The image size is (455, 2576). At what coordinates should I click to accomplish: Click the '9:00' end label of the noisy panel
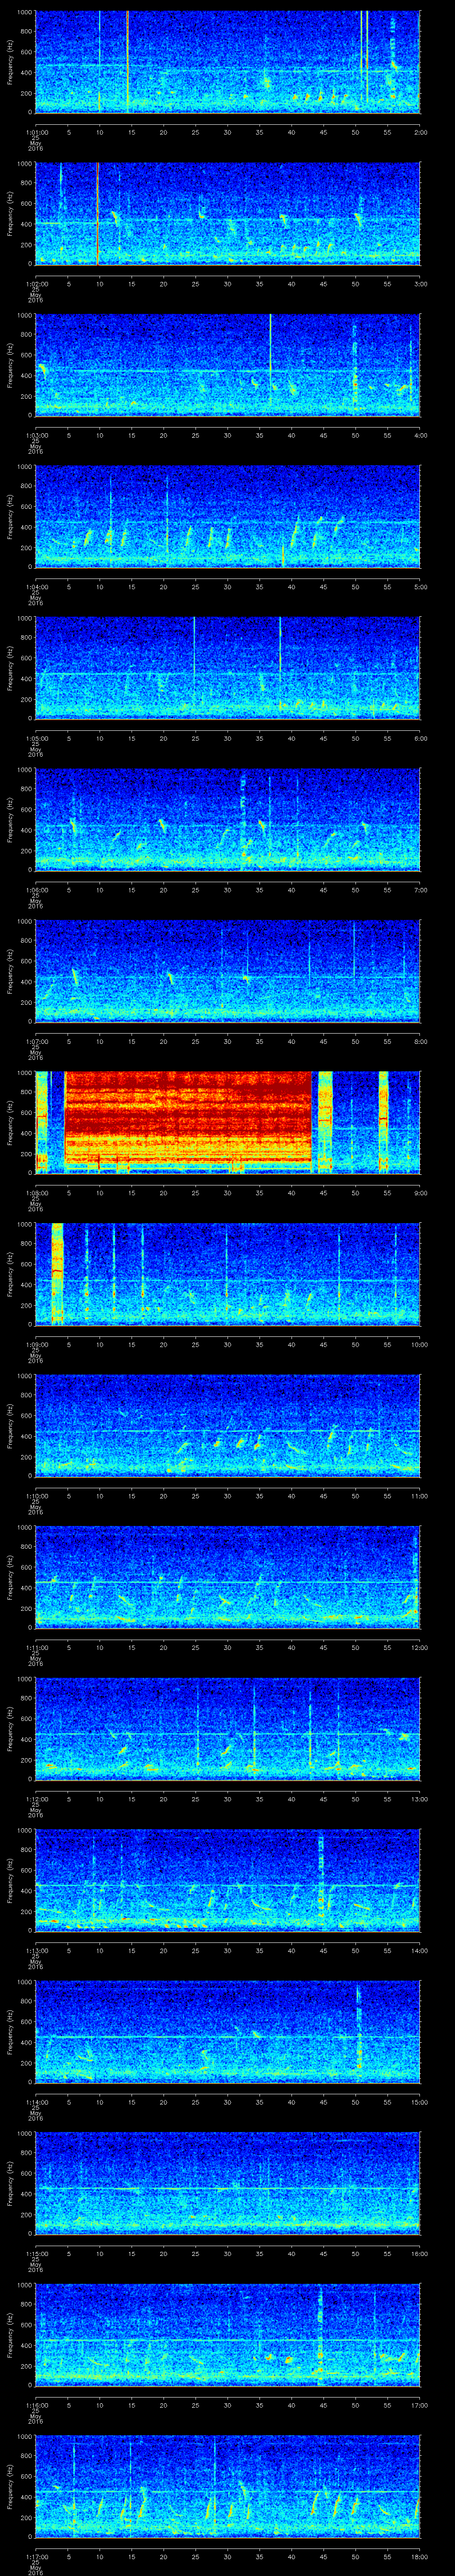pos(420,1192)
